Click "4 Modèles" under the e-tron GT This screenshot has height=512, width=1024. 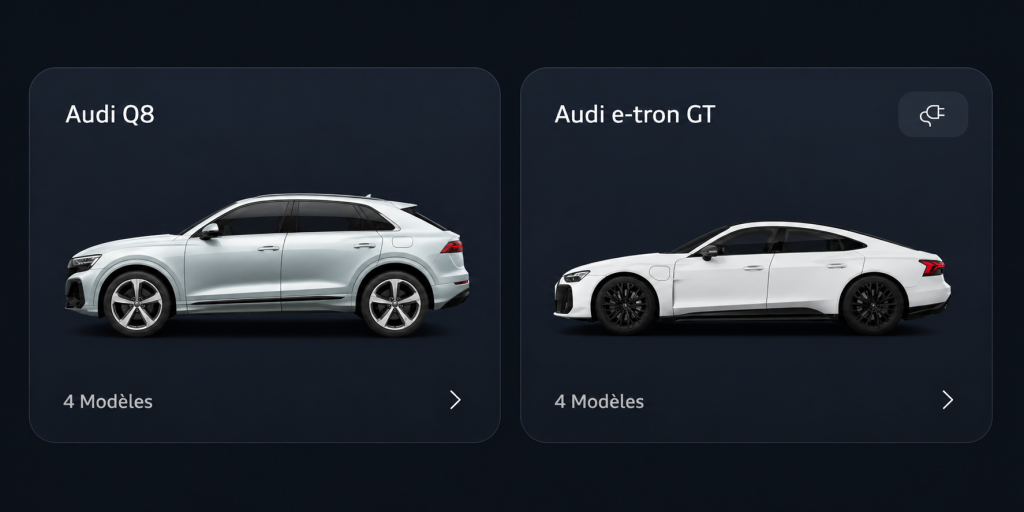(x=599, y=401)
